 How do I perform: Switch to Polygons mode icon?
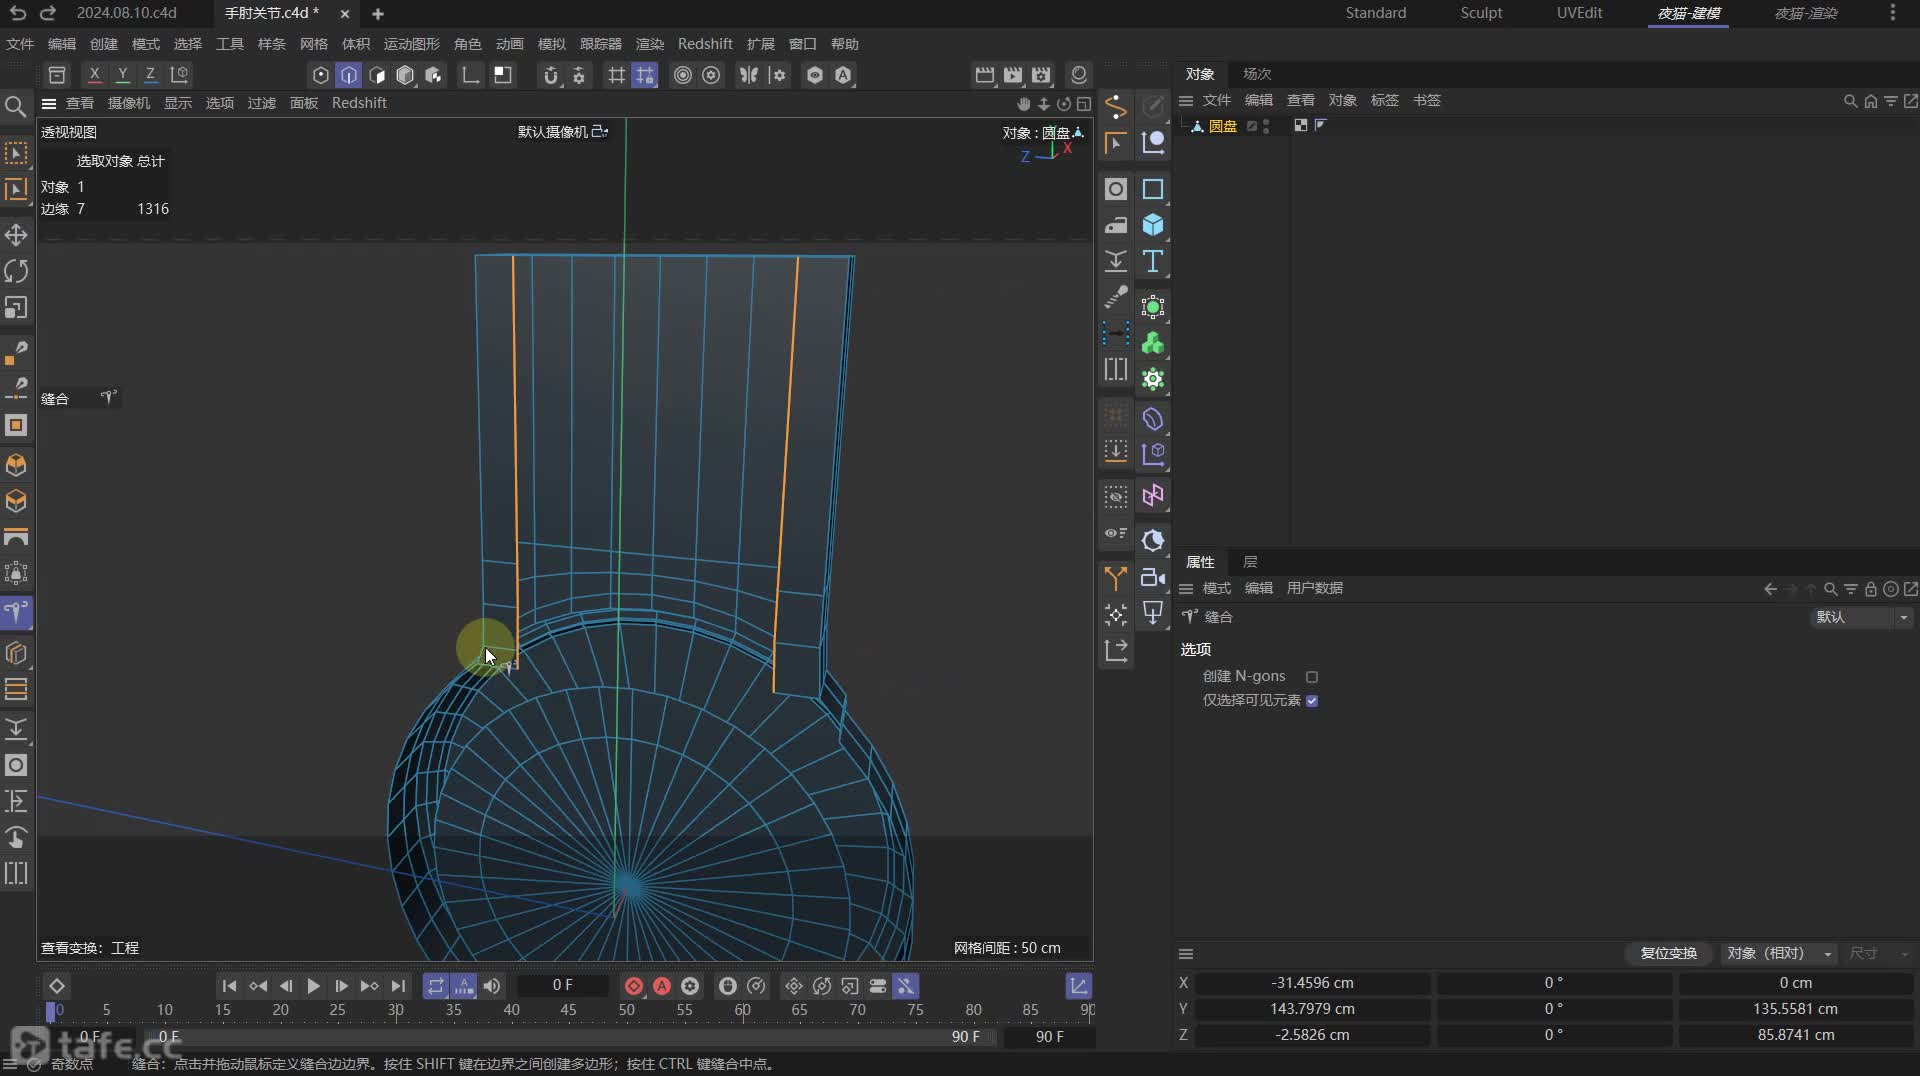[377, 75]
